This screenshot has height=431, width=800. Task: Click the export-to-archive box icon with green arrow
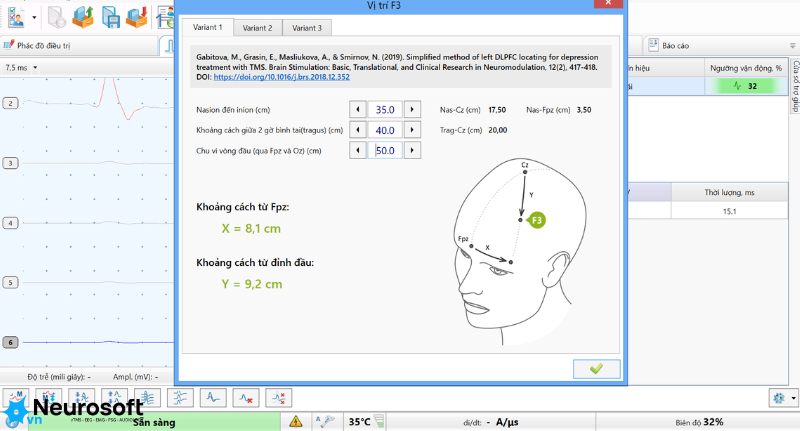coord(83,17)
